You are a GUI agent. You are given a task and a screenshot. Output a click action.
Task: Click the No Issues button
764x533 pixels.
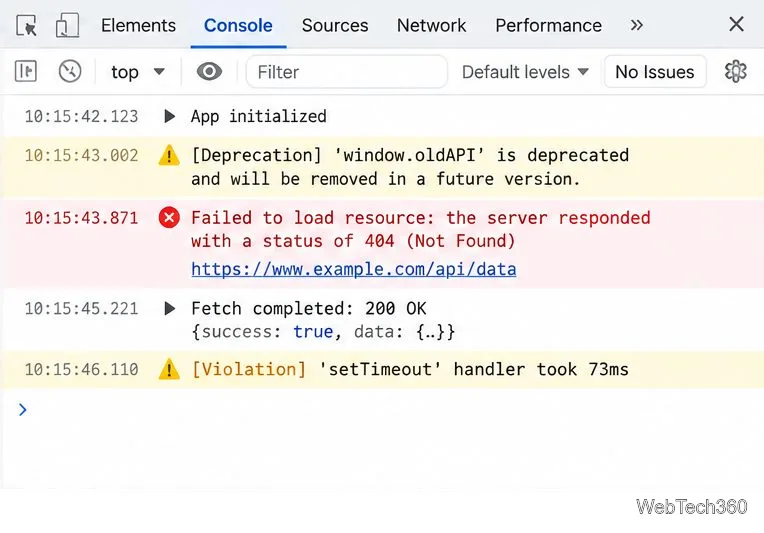pyautogui.click(x=655, y=72)
